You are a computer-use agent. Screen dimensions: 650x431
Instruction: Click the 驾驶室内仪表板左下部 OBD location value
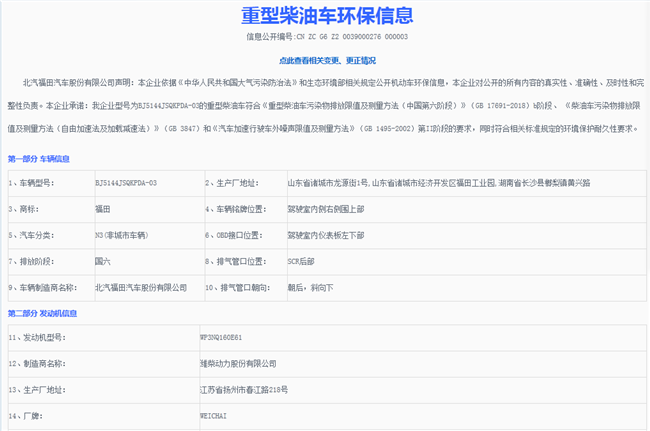(324, 235)
